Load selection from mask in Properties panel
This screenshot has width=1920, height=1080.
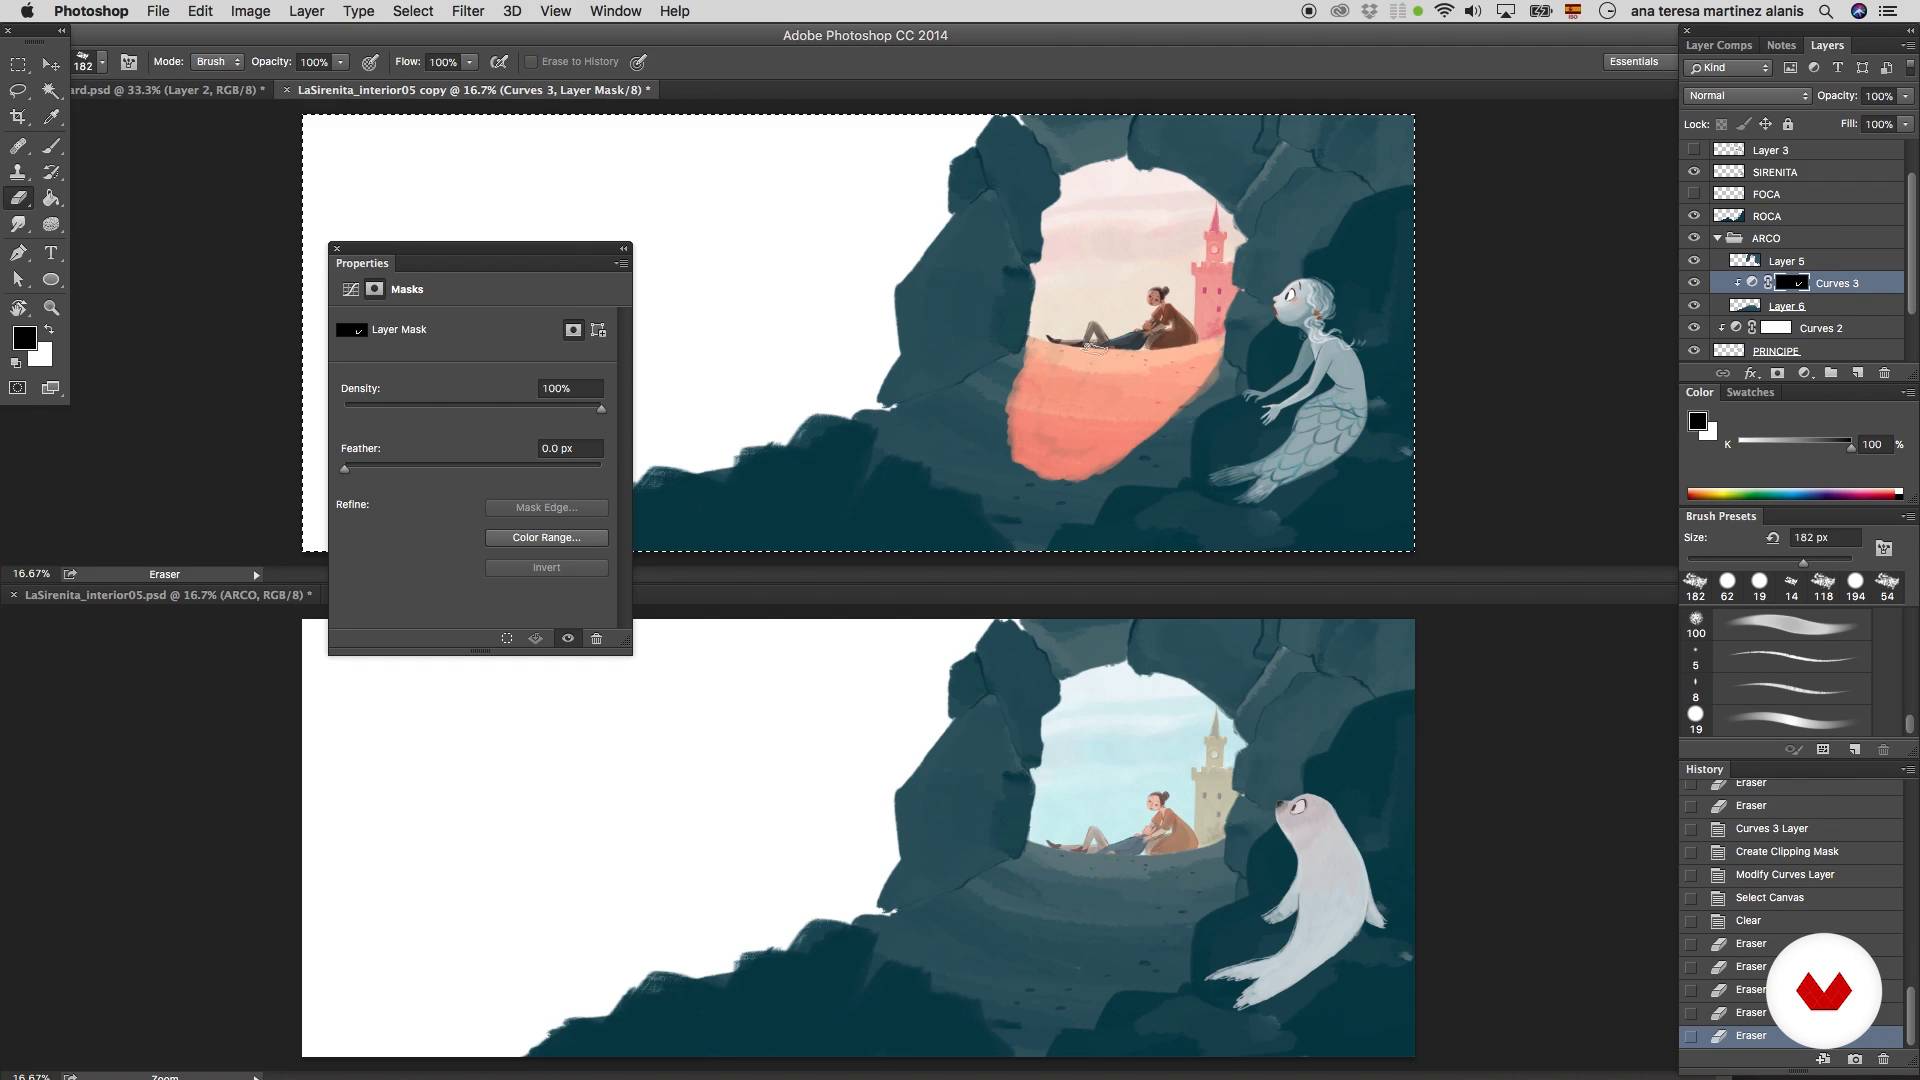point(507,638)
